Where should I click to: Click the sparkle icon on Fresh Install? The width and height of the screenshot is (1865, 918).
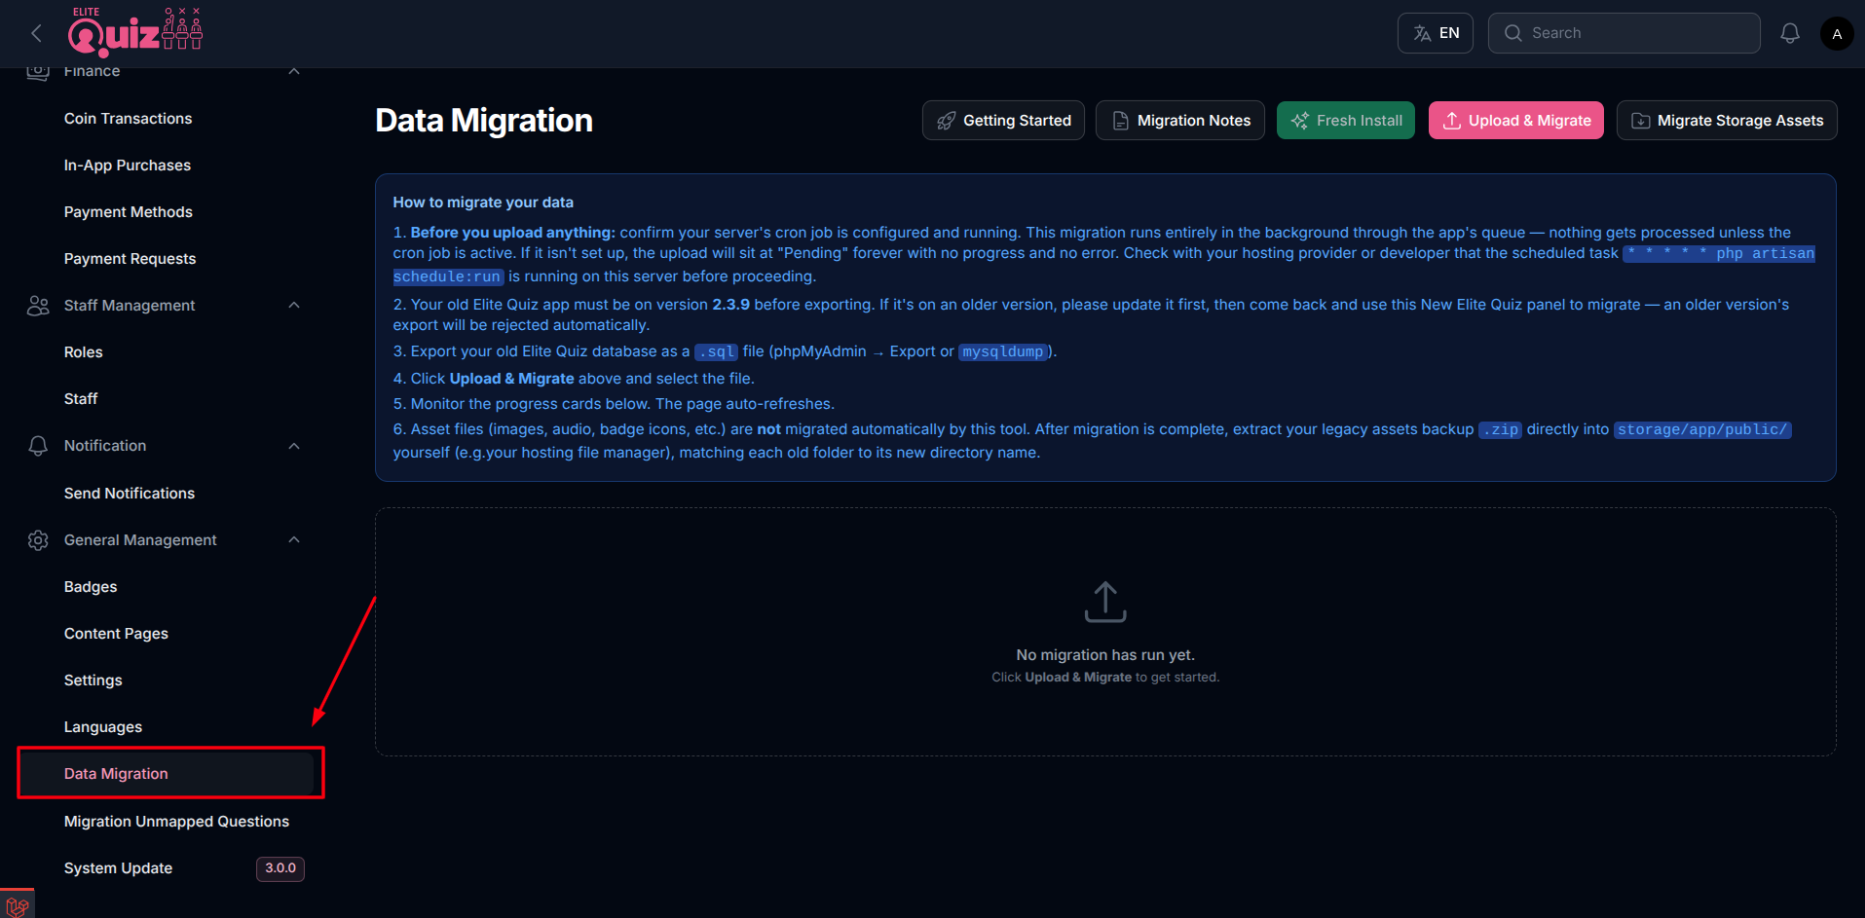1300,121
